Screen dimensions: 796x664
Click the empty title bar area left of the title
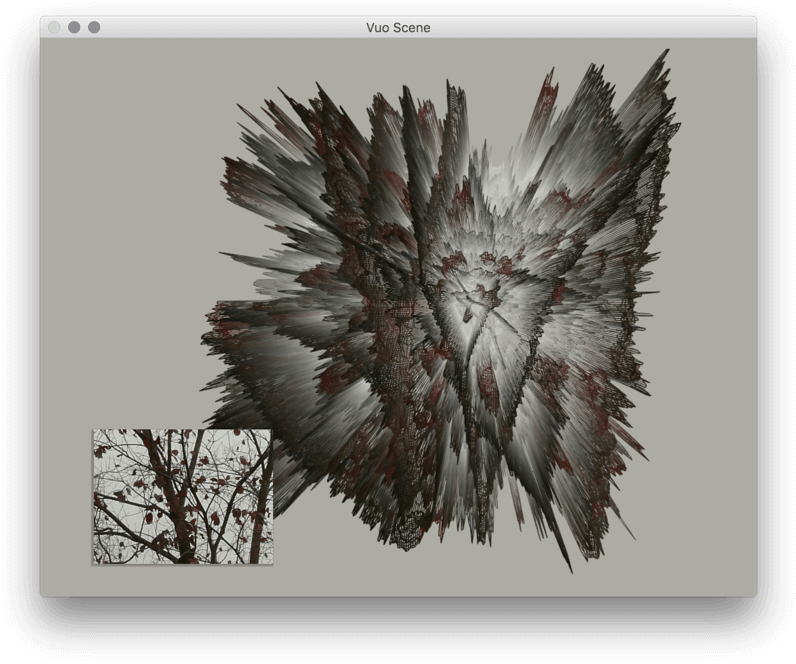click(230, 27)
